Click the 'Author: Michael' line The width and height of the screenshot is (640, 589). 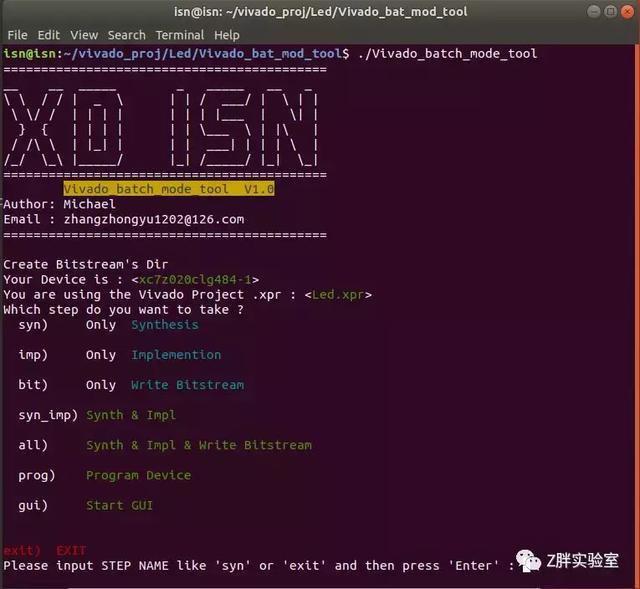59,204
